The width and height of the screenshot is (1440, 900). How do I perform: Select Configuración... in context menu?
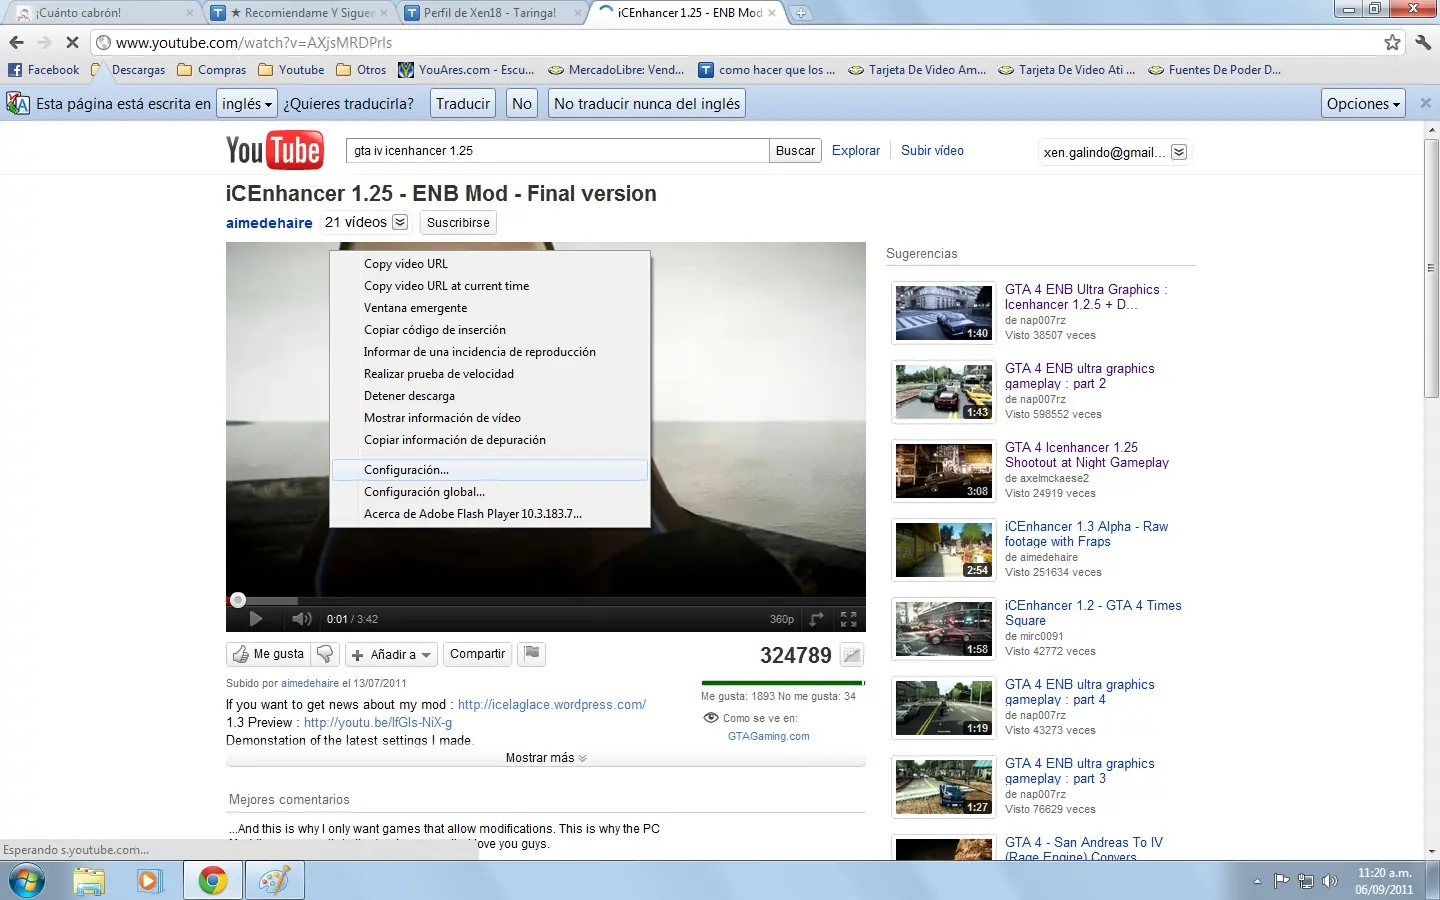(490, 470)
